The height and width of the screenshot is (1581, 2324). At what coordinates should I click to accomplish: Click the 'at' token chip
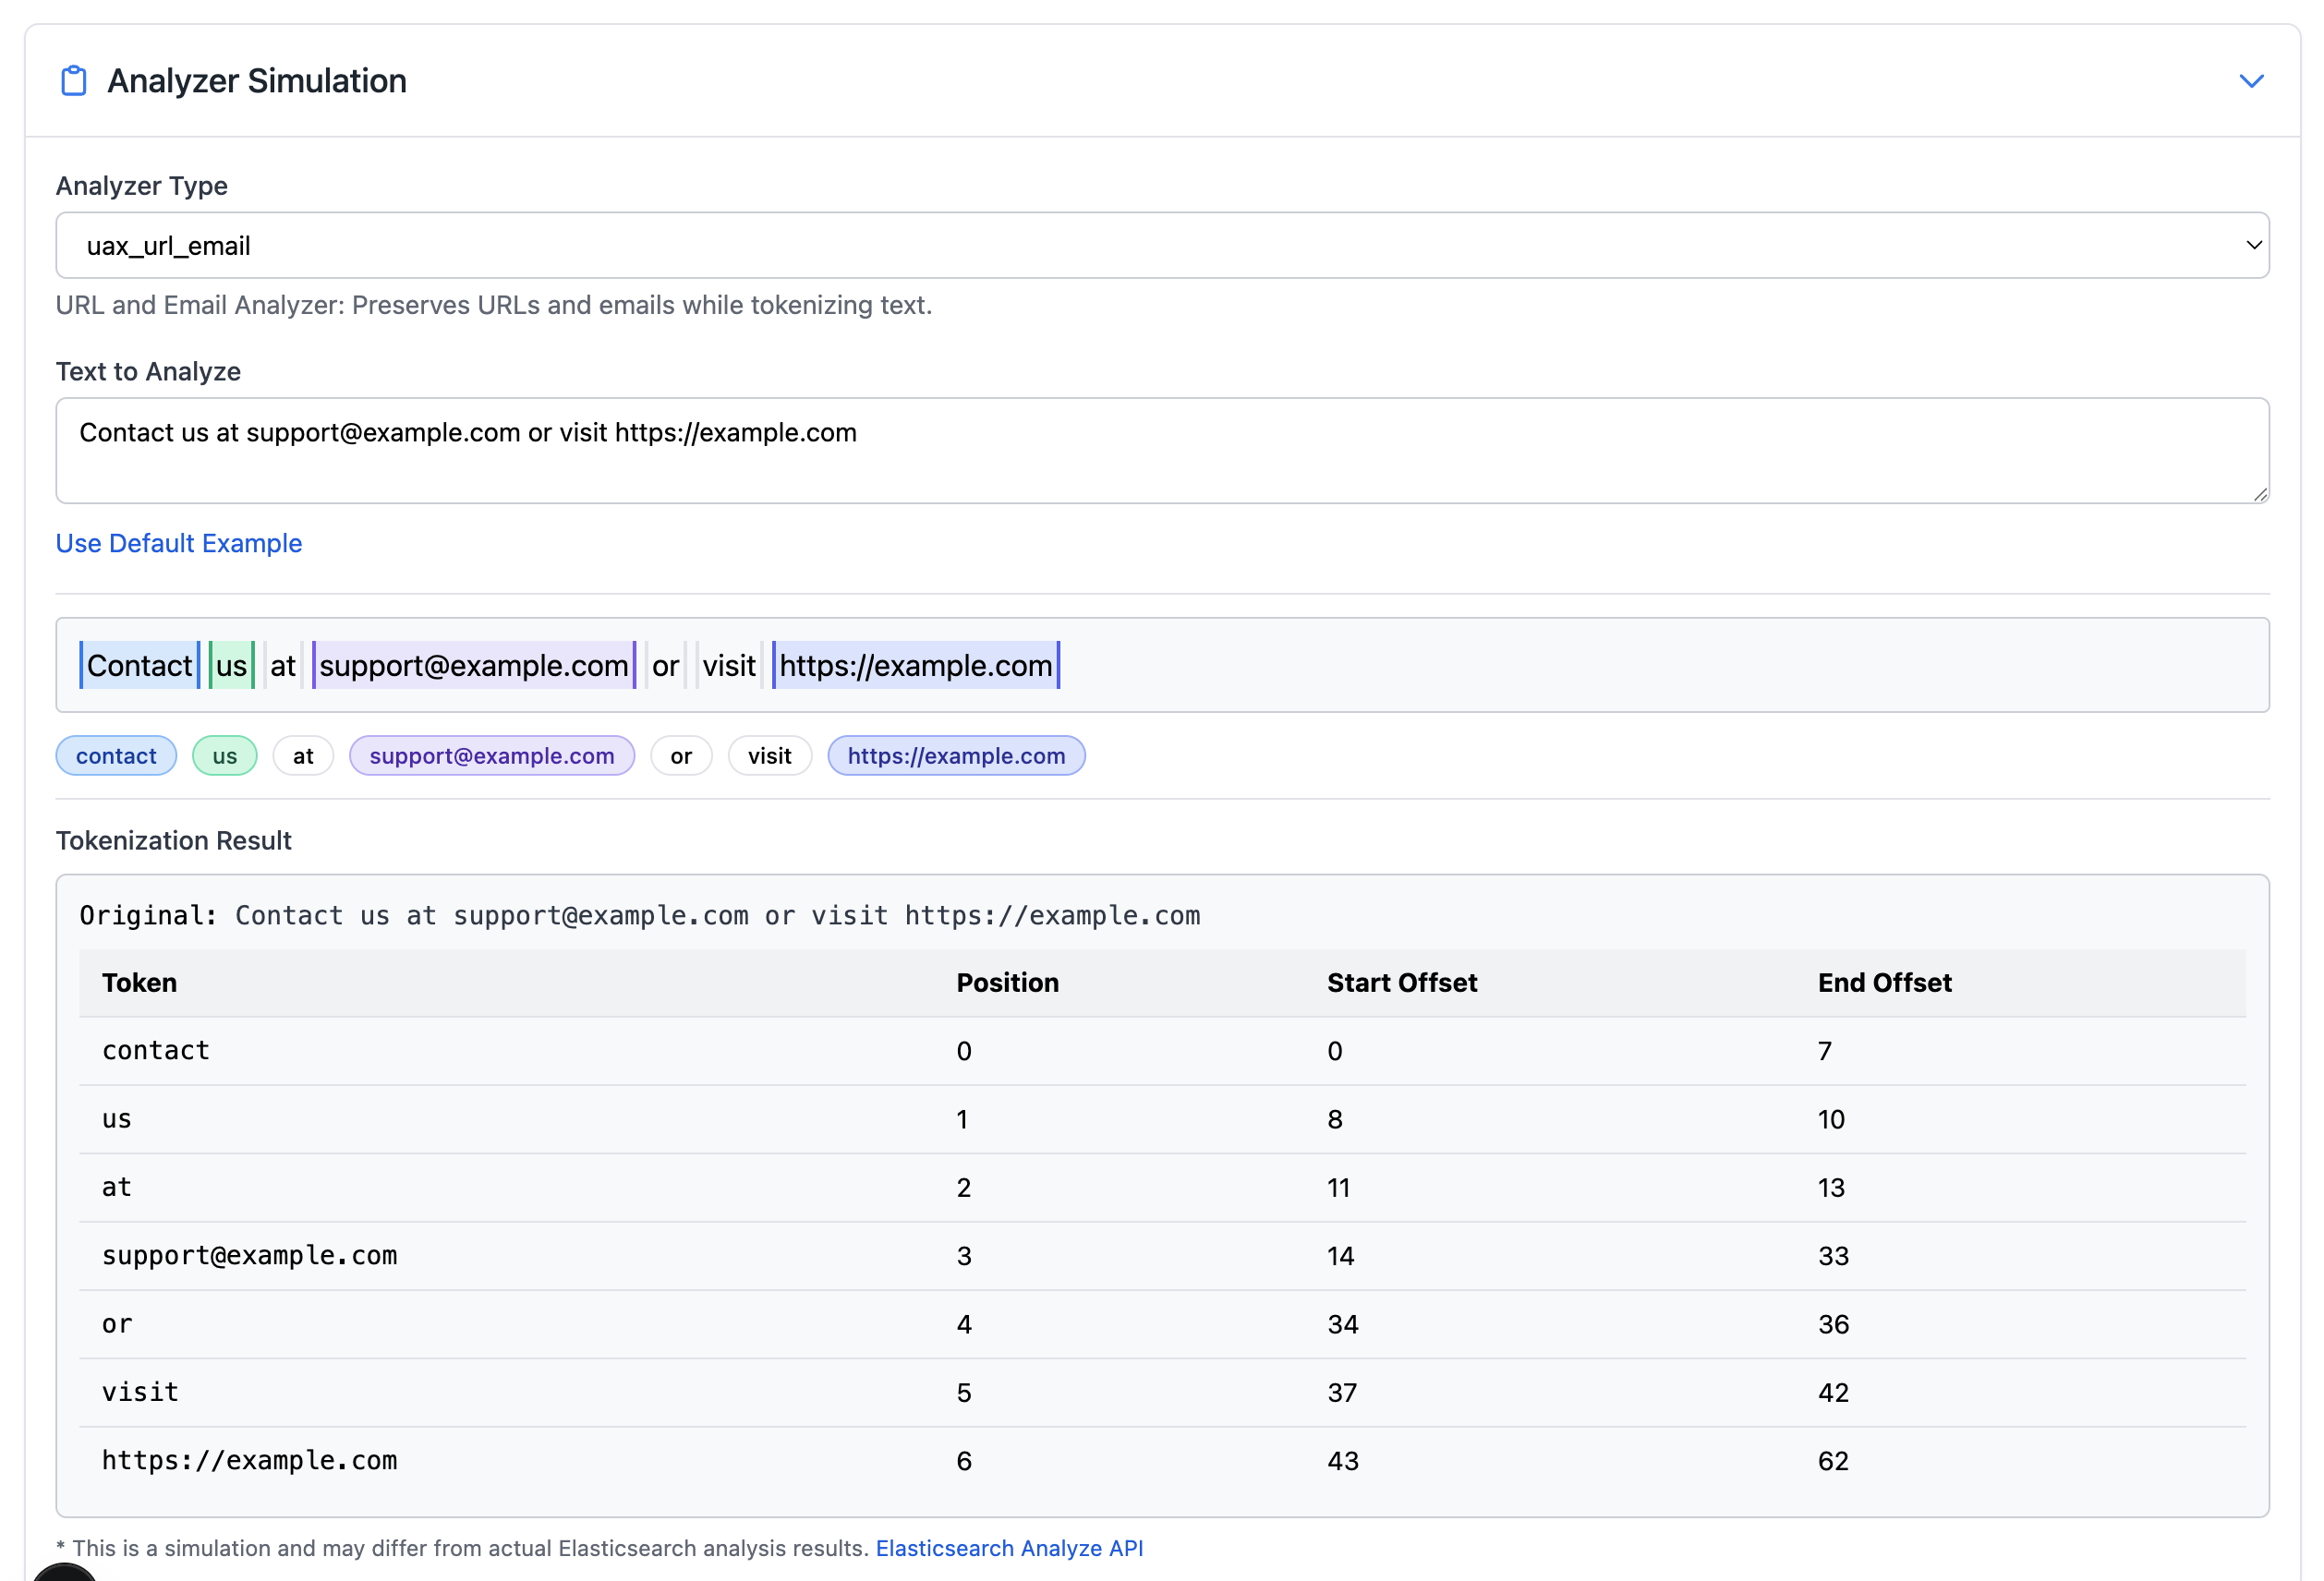(x=303, y=756)
